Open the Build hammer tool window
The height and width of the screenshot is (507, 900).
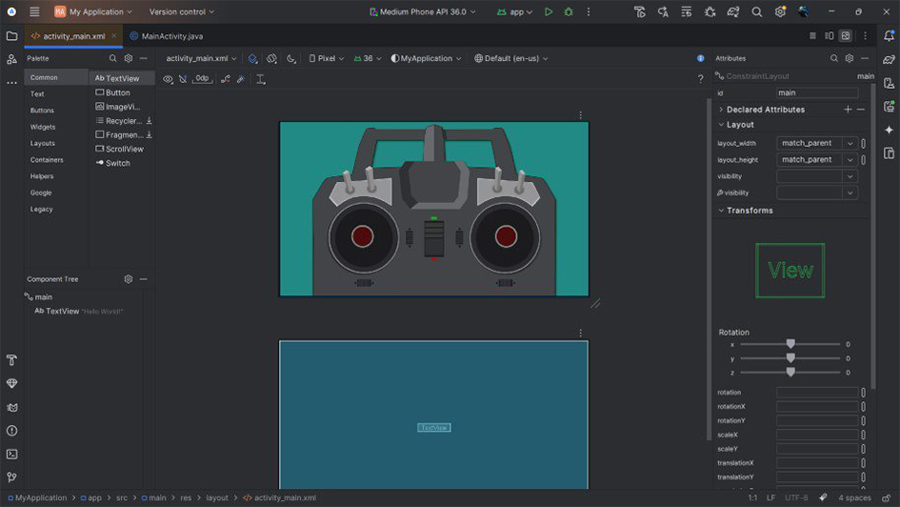[x=12, y=360]
